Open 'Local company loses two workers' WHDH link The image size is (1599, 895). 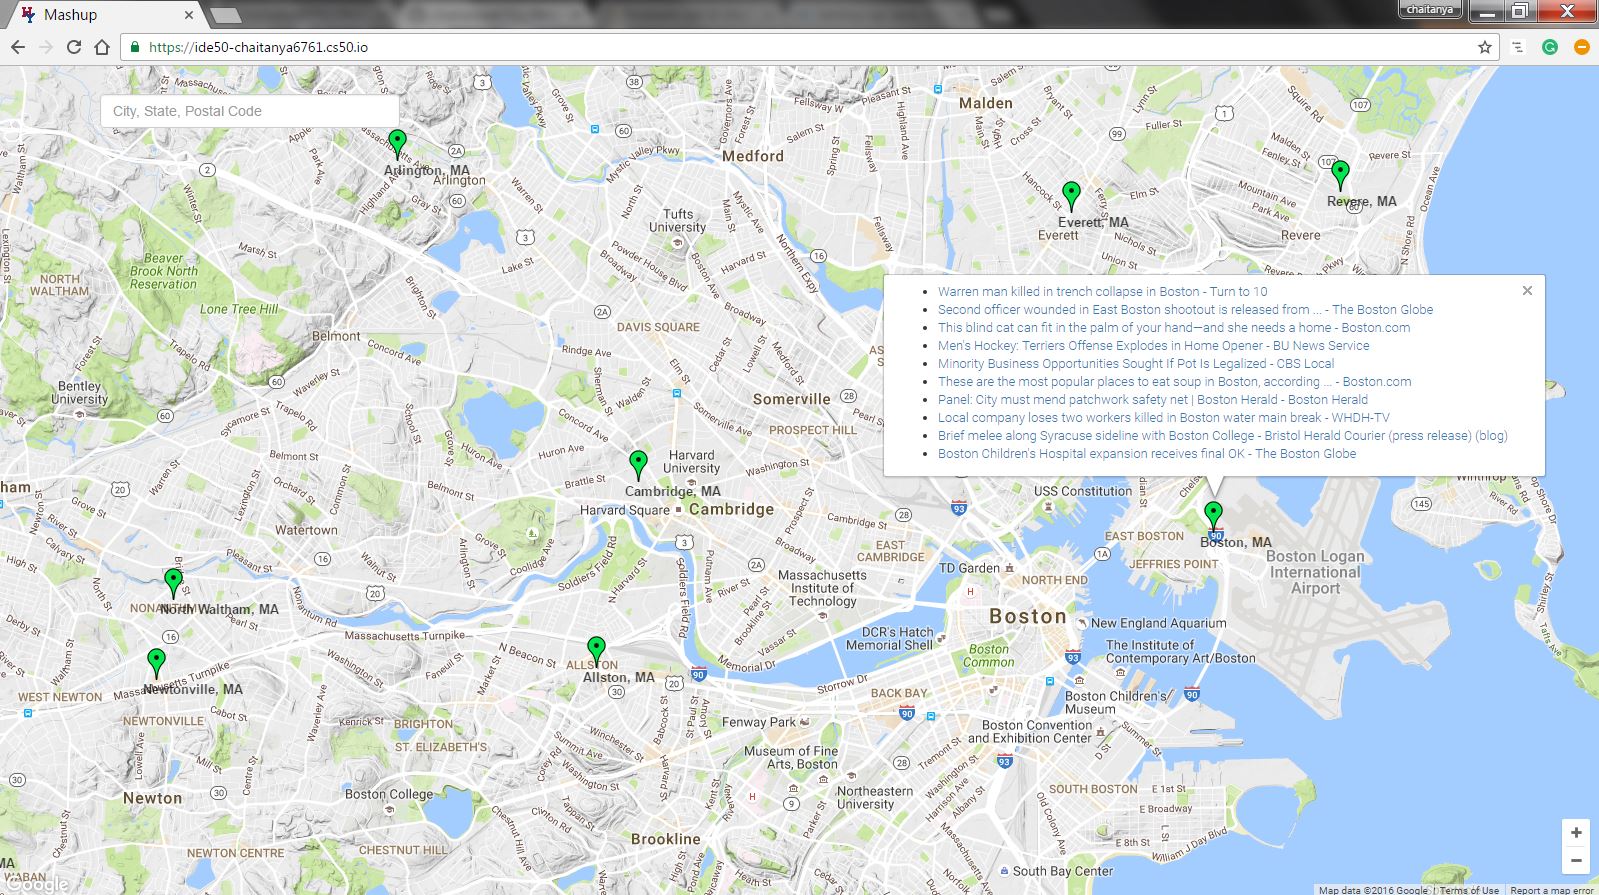[1163, 418]
